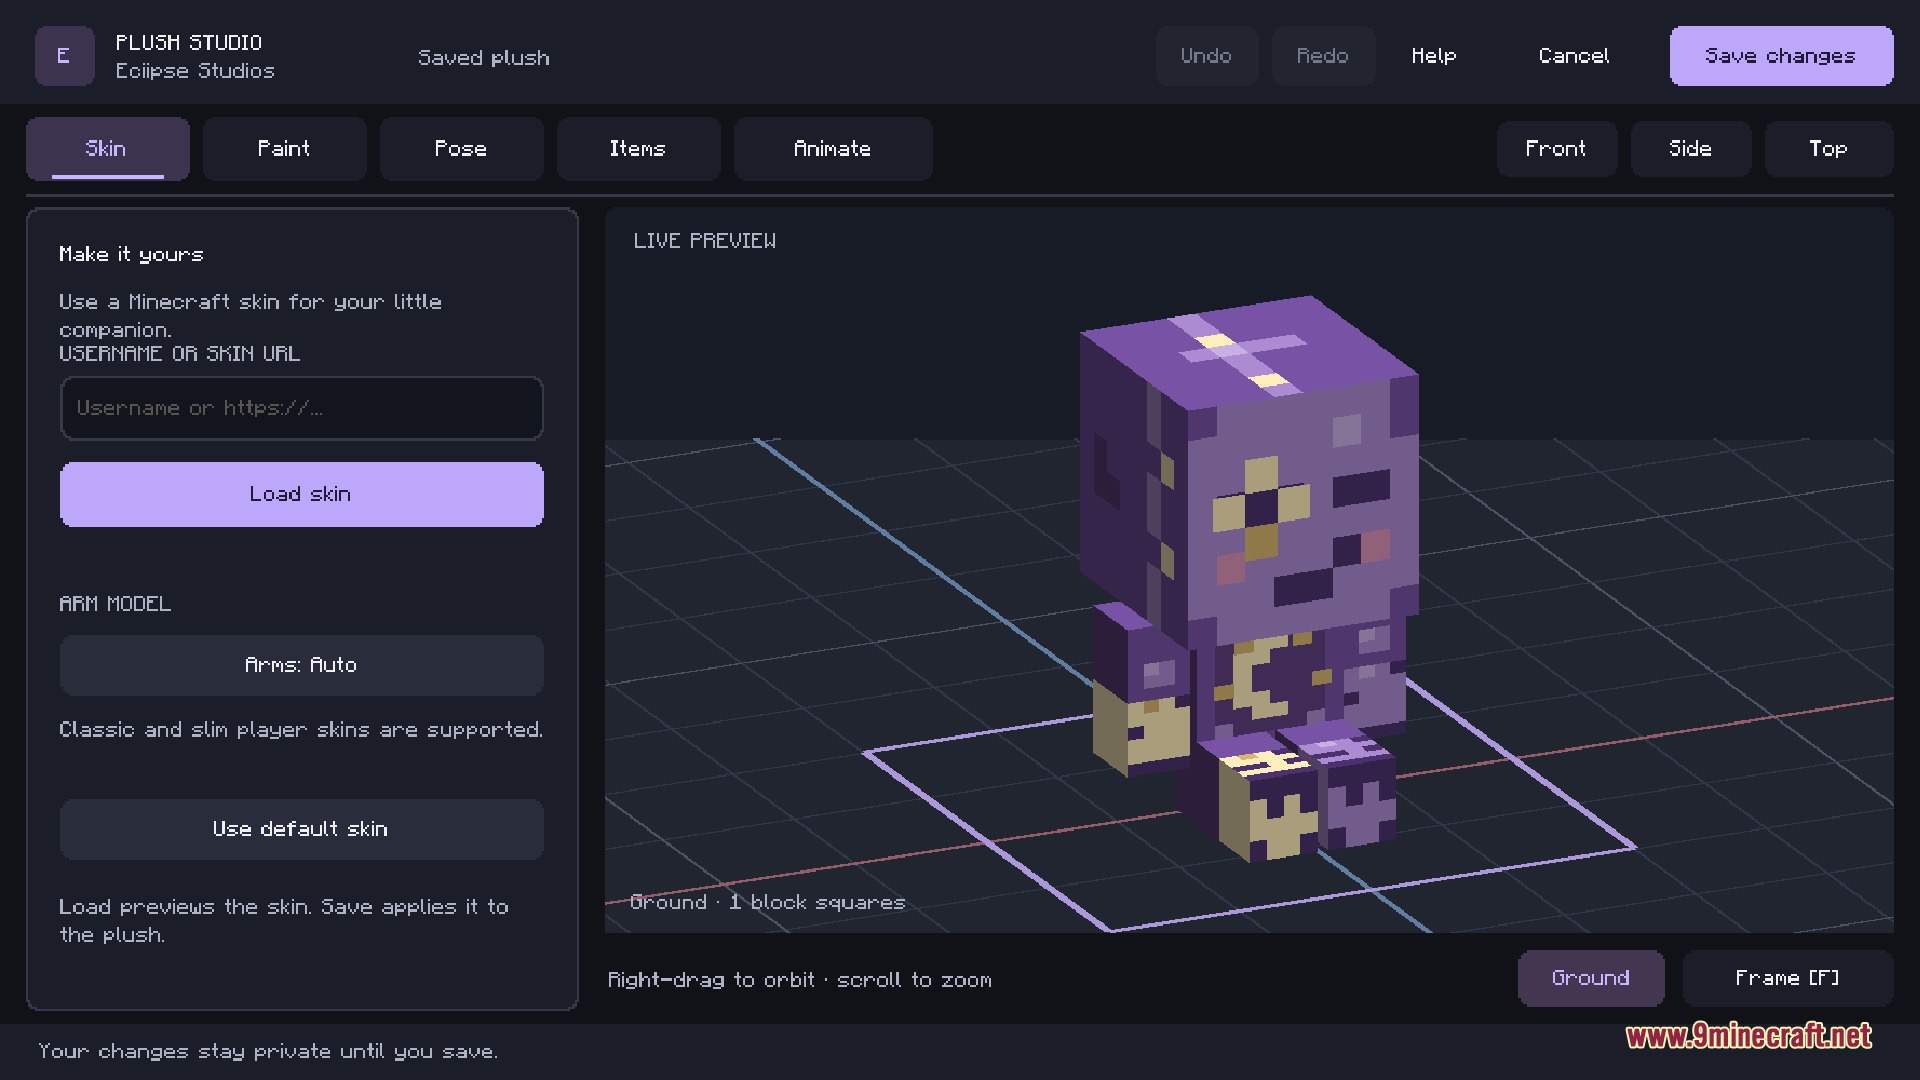
Task: Click 'Ground · 1 block squares' text
Action: point(768,902)
